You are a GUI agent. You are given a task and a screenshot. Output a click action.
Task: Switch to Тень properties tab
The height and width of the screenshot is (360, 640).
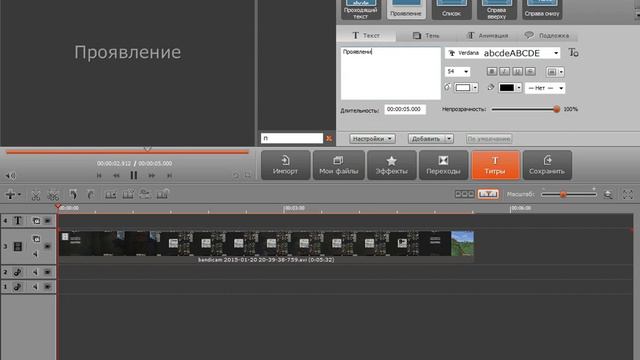[426, 36]
